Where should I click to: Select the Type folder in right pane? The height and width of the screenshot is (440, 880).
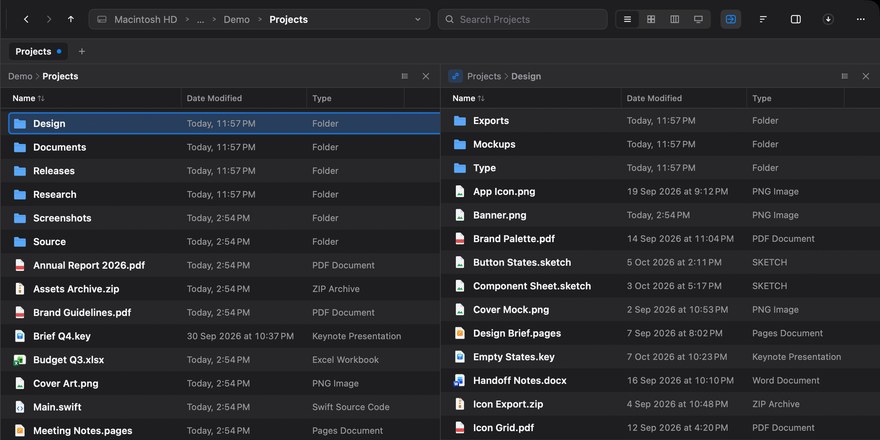coord(661,168)
